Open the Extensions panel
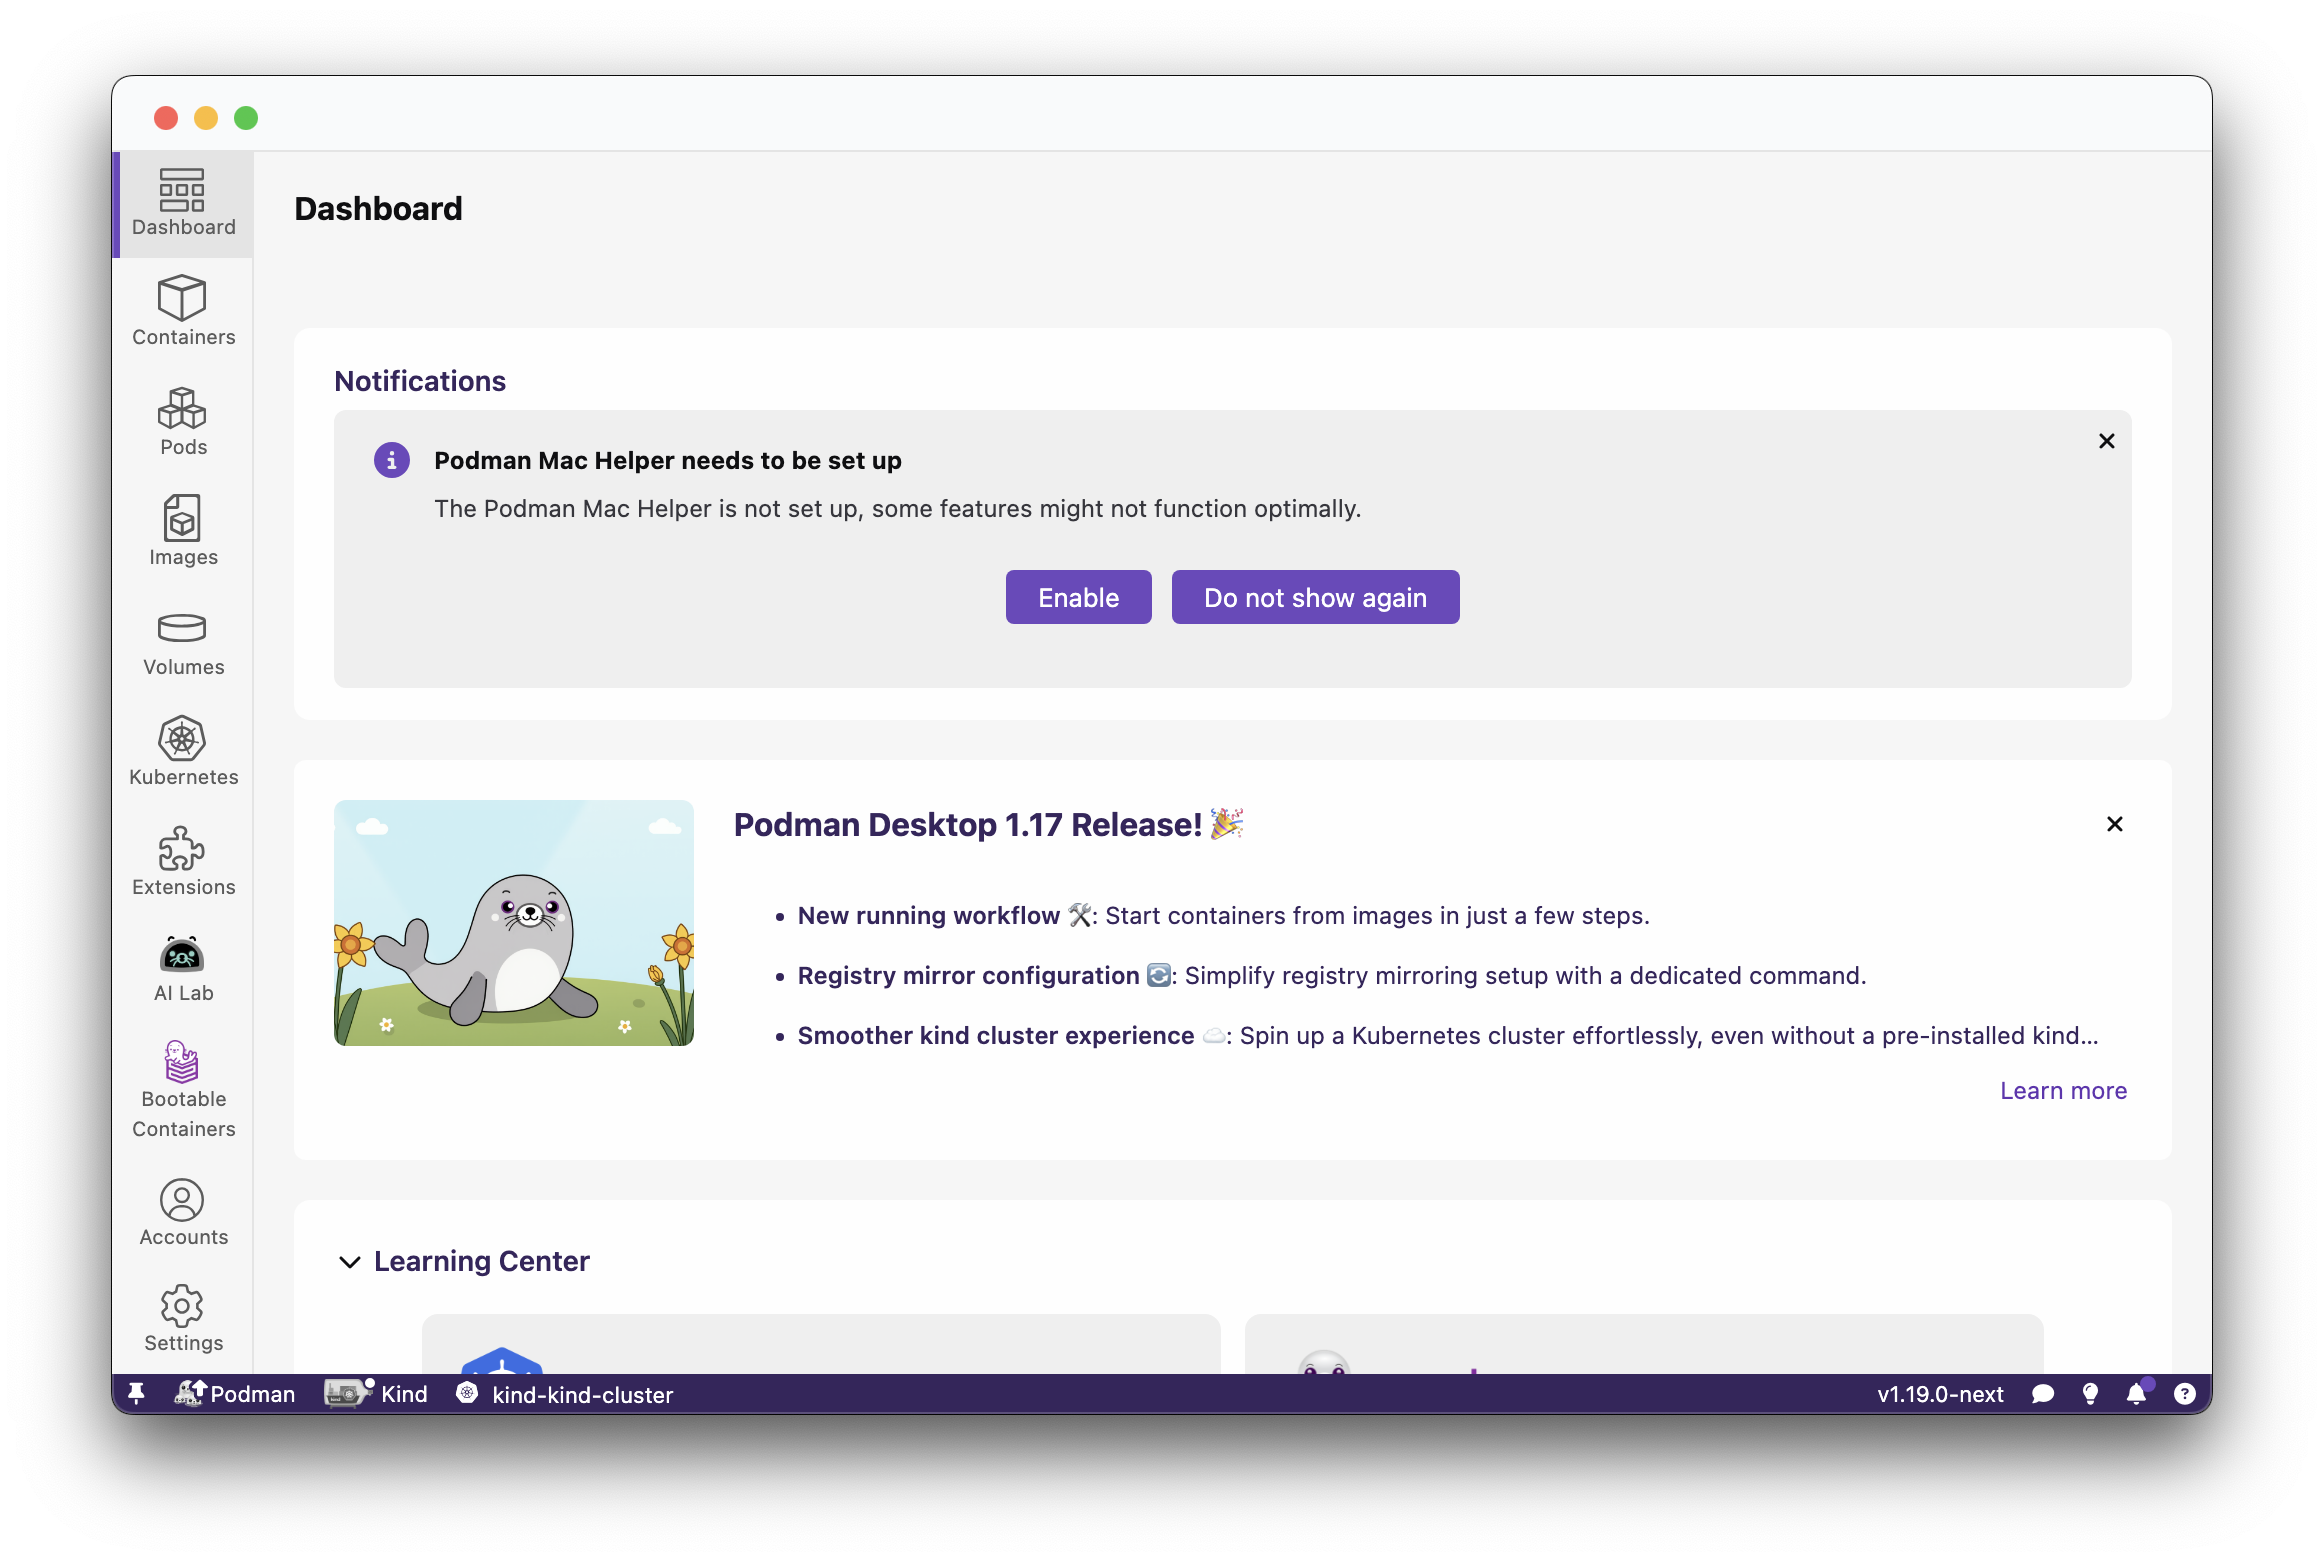The width and height of the screenshot is (2324, 1562). [182, 860]
